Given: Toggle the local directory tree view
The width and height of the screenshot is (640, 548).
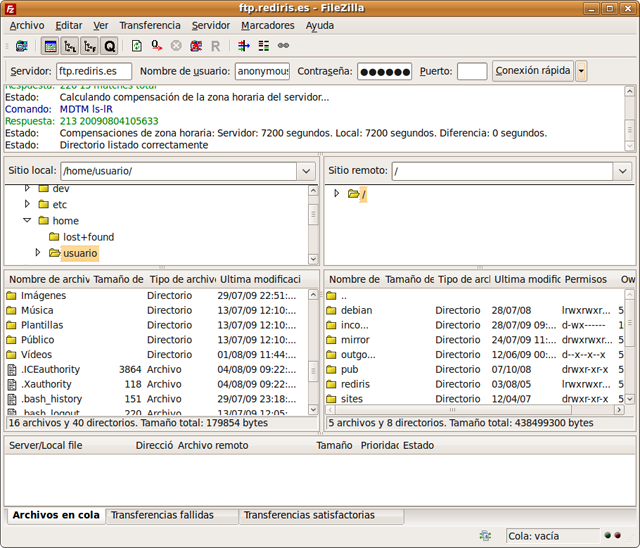Looking at the screenshot, I should pos(70,46).
